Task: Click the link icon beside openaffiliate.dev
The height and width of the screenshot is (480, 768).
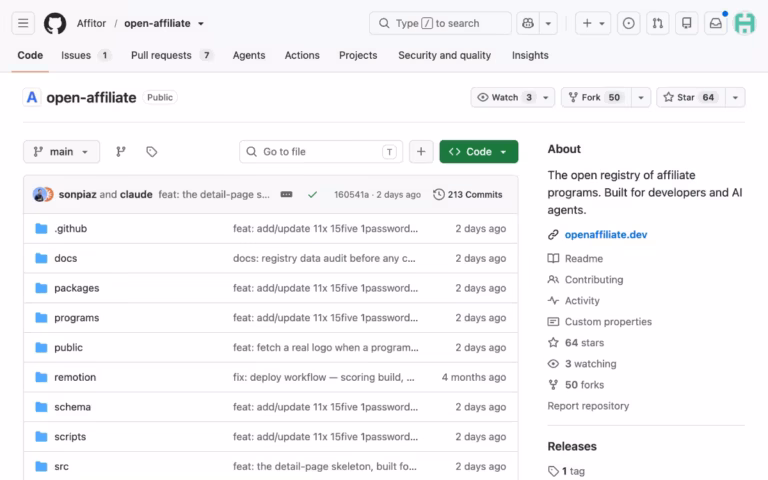Action: pos(553,235)
